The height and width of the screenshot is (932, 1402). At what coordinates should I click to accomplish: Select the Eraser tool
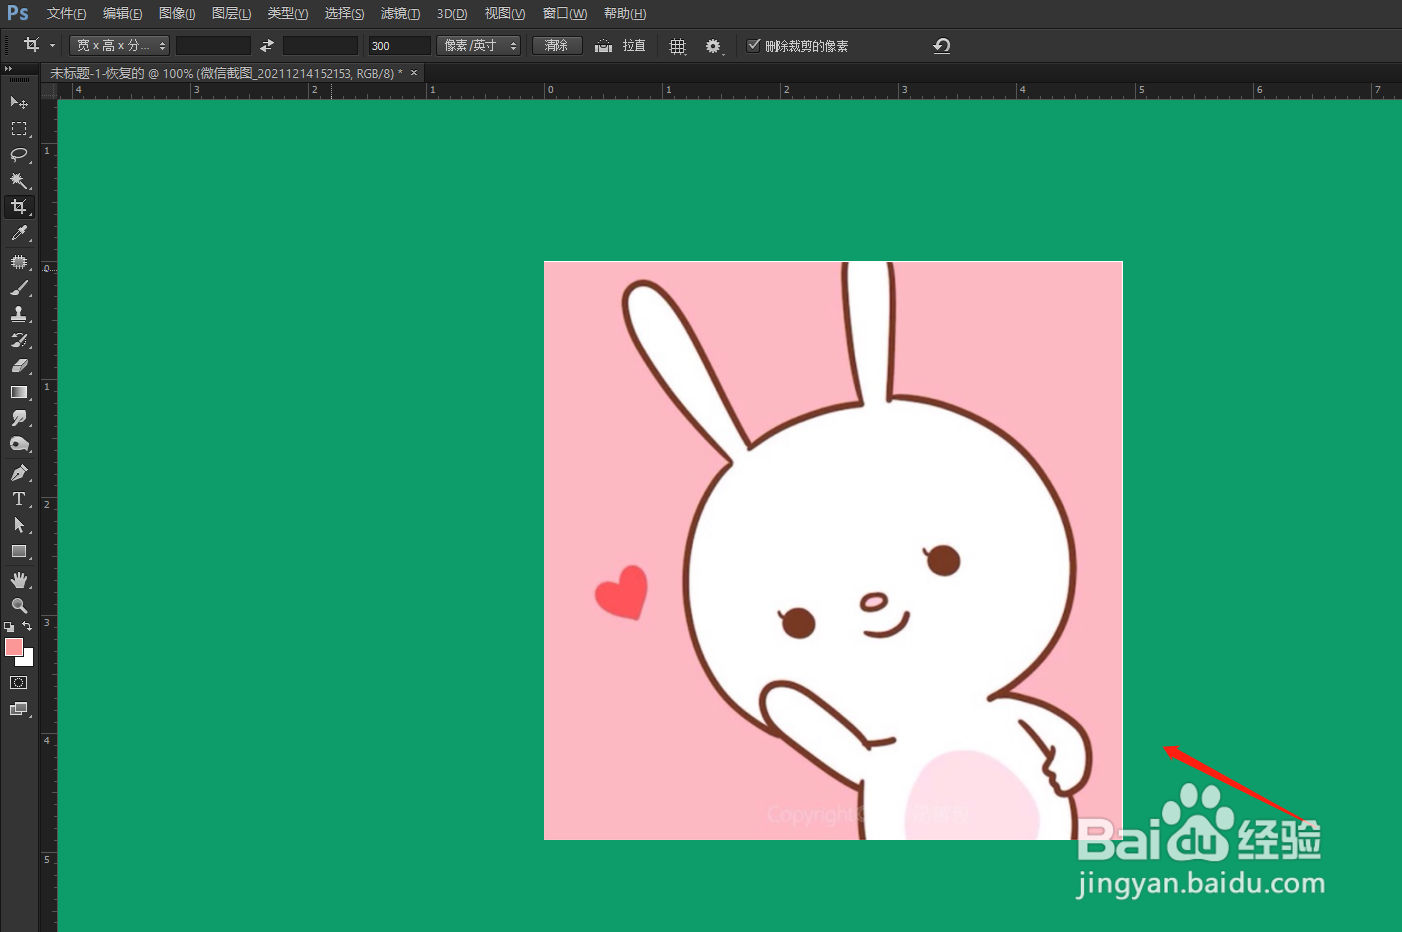(x=19, y=366)
